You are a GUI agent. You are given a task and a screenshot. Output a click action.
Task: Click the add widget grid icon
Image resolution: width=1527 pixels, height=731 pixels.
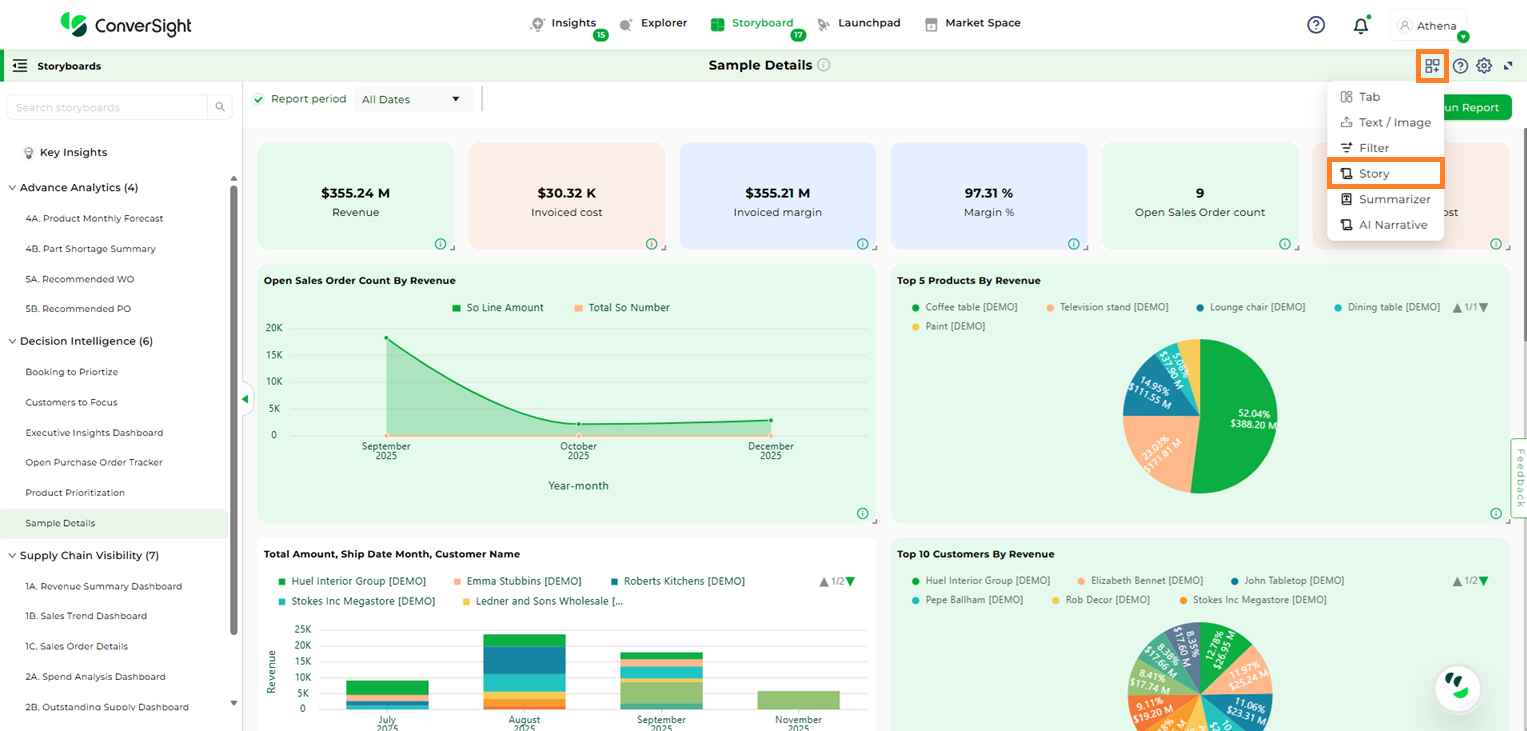tap(1432, 66)
